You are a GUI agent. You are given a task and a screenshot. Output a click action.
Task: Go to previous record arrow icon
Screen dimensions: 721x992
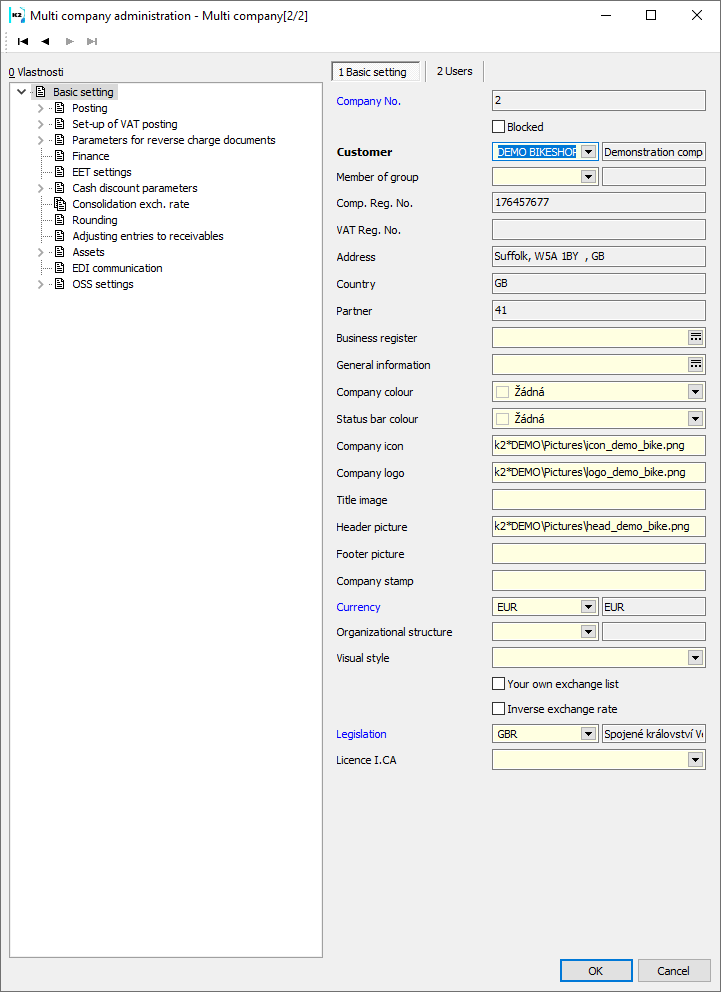46,42
